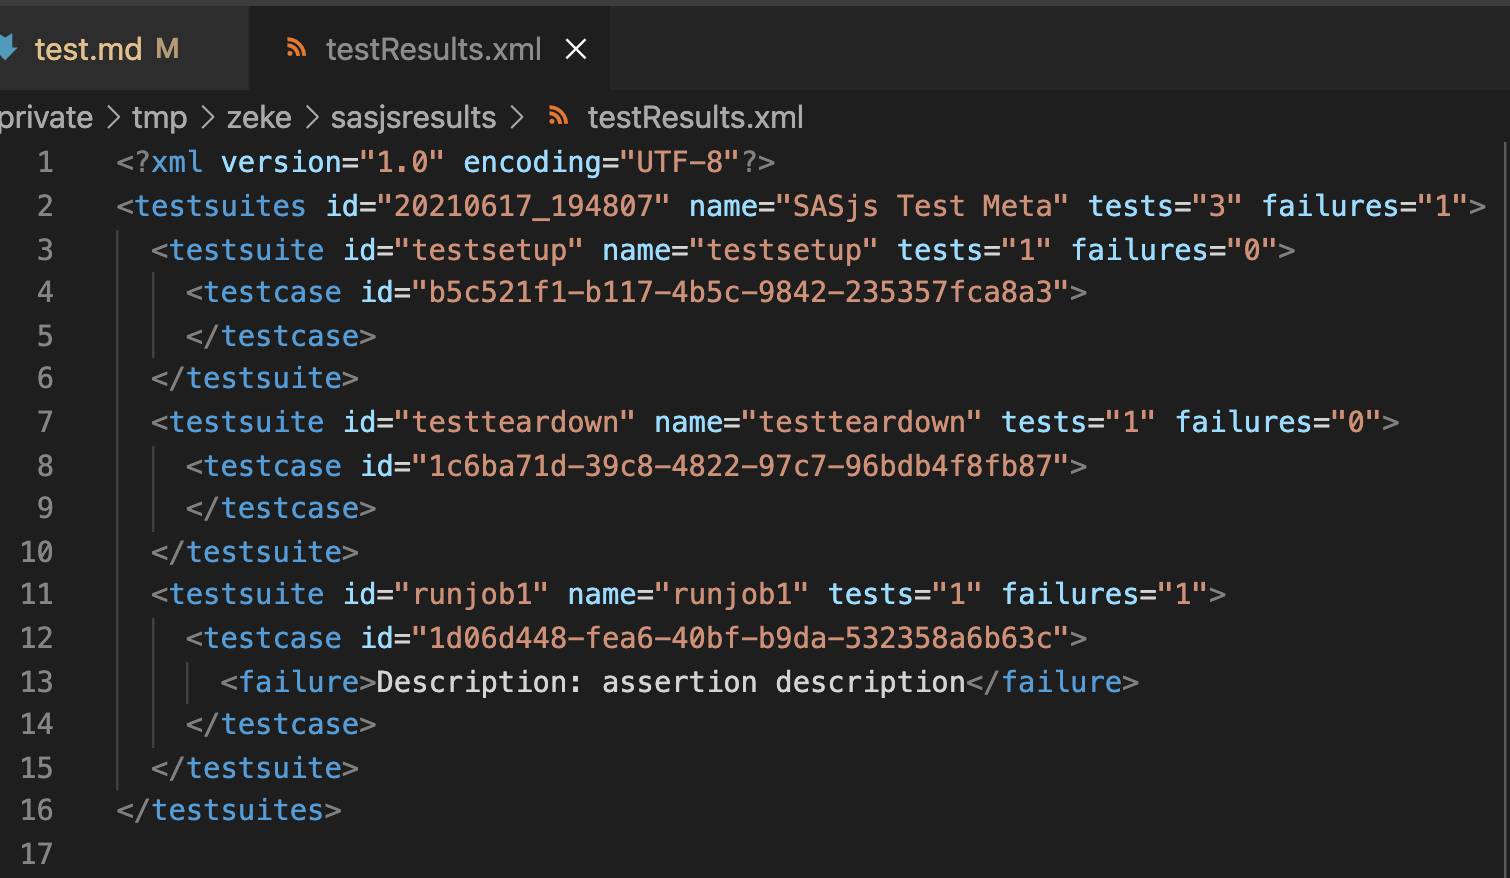The image size is (1510, 878).
Task: Switch to the test.md tab
Action: (x=90, y=48)
